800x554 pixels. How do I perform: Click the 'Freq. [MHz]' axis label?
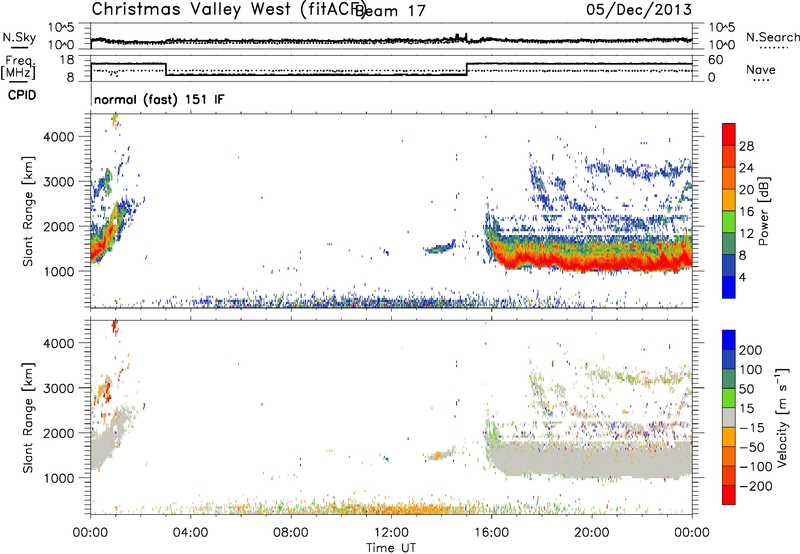19,67
